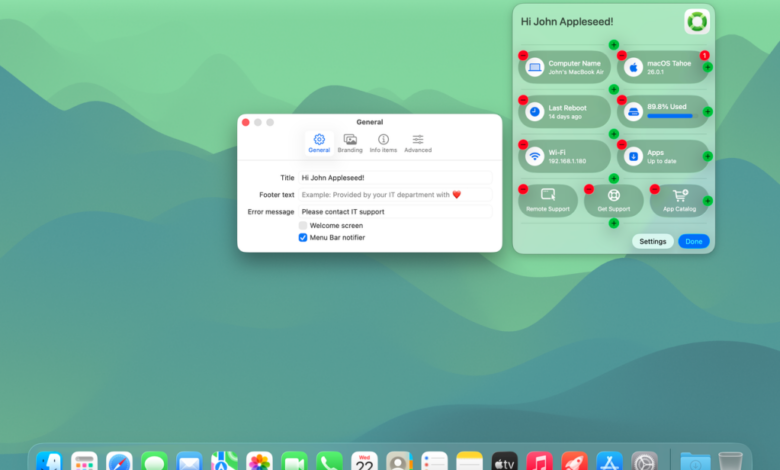This screenshot has height=470, width=780.
Task: Click the Apps download icon
Action: point(633,156)
